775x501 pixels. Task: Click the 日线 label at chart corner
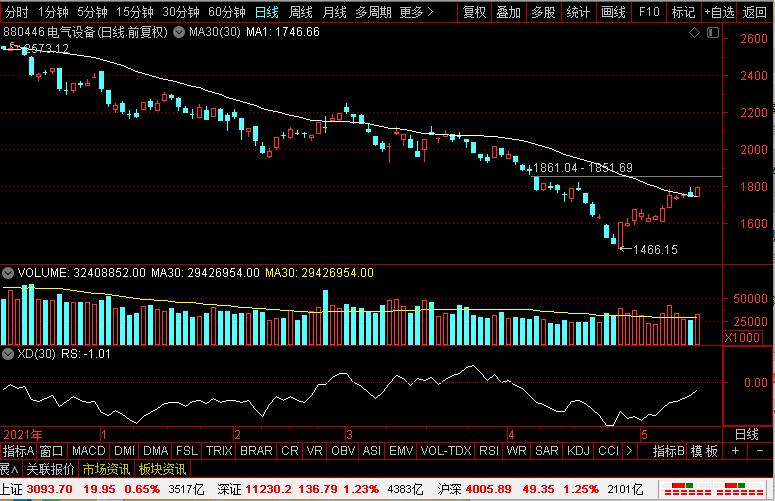747,434
